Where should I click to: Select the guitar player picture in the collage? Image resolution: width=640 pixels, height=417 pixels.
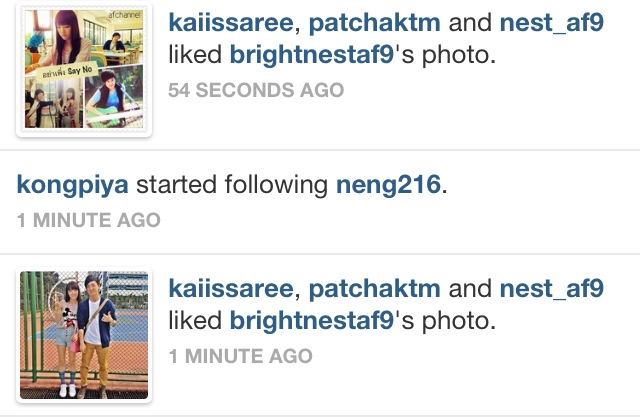(x=114, y=96)
